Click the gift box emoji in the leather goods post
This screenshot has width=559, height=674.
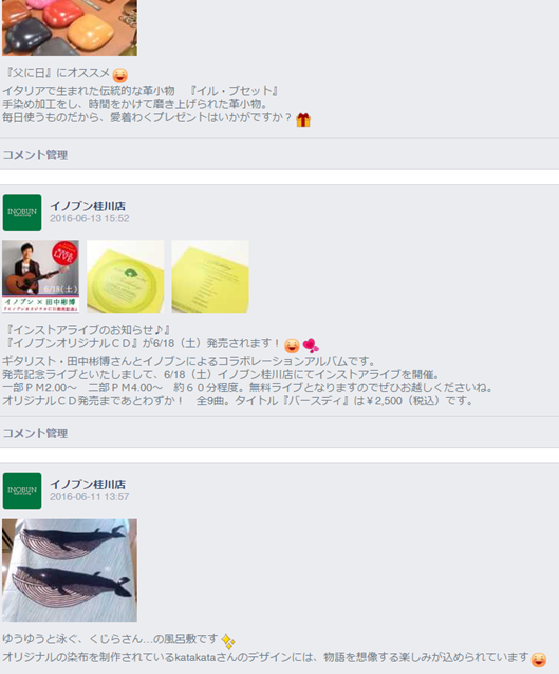tap(303, 119)
